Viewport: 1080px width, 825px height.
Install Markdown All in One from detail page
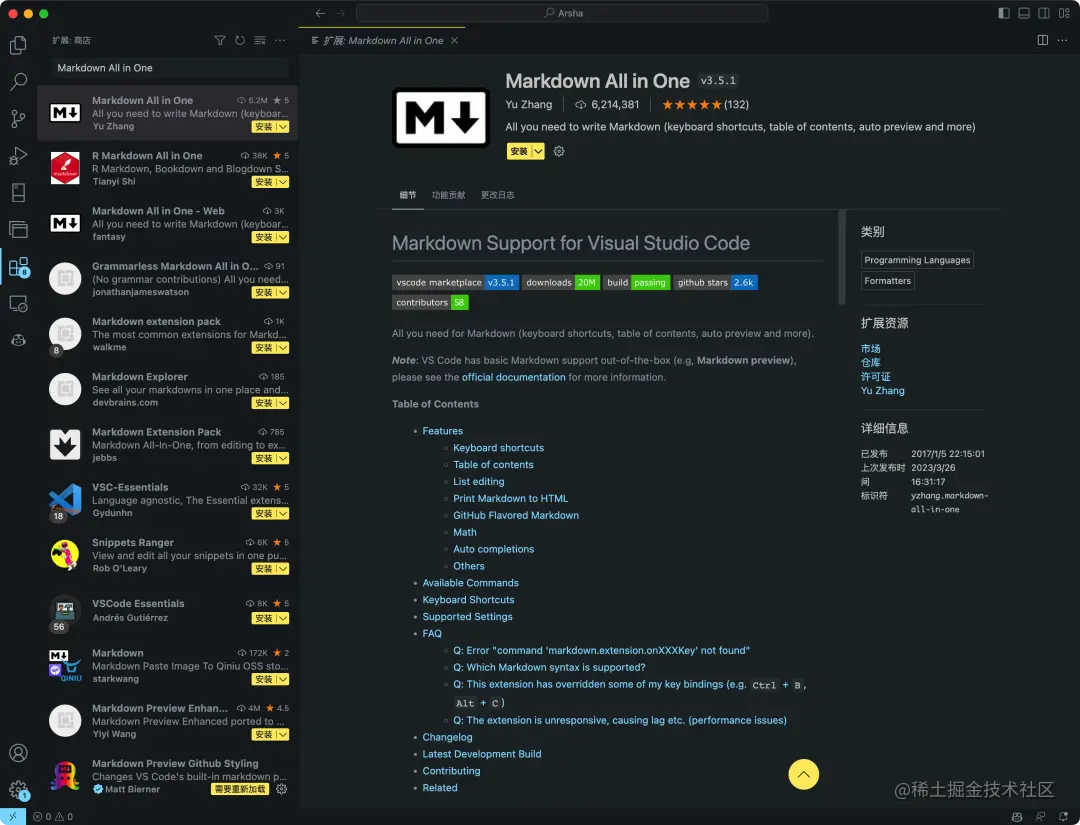(x=519, y=152)
